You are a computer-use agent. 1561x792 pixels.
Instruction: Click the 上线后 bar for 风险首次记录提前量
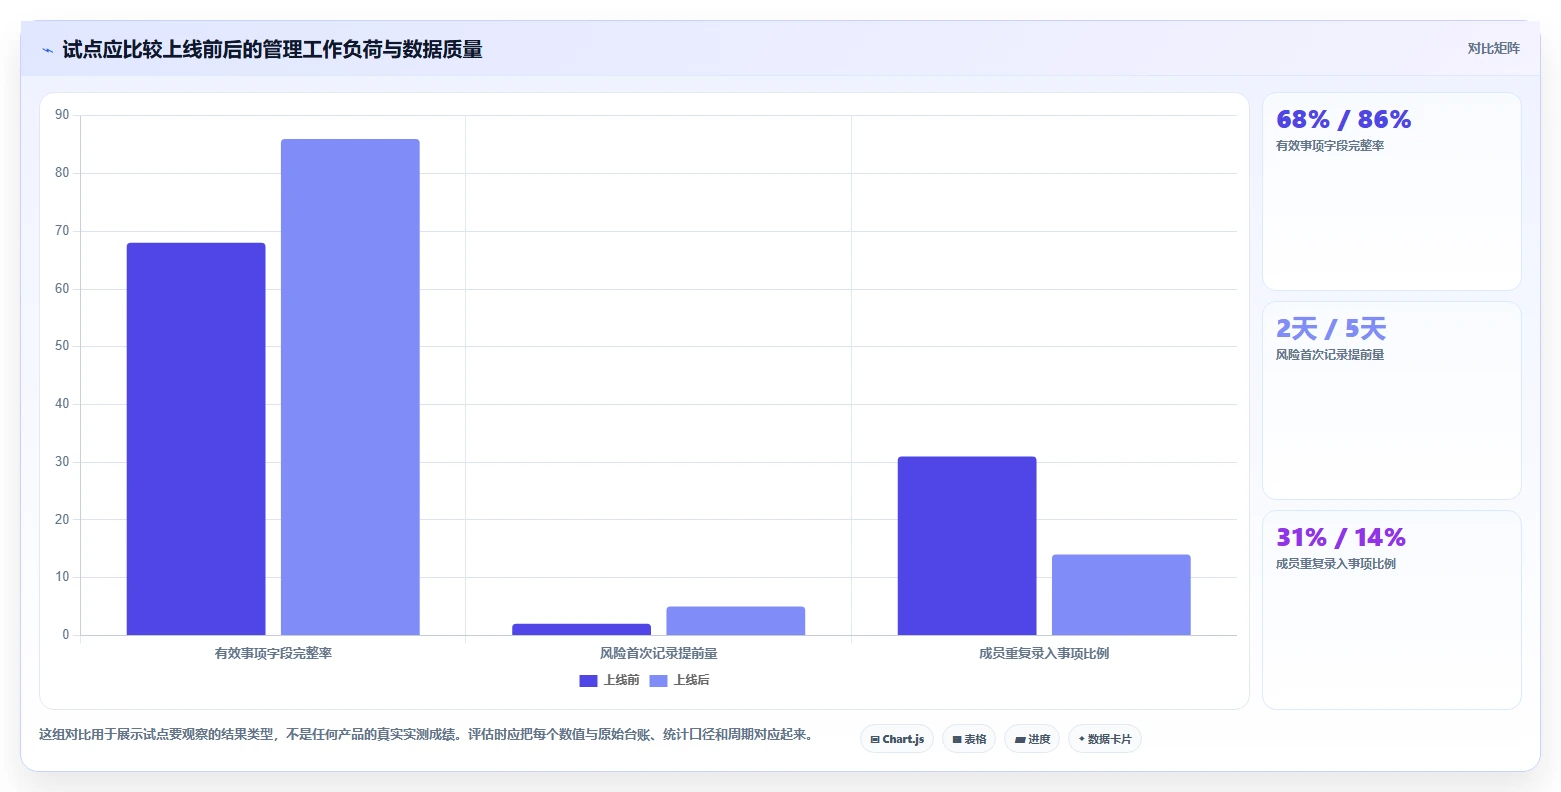tap(735, 621)
